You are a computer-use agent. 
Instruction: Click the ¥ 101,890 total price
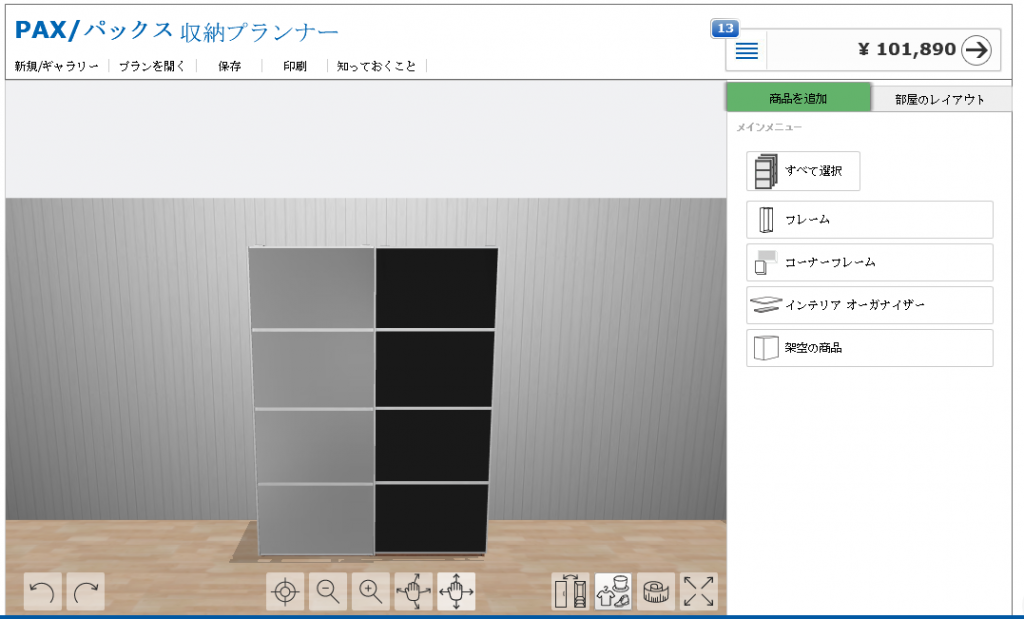[x=907, y=50]
